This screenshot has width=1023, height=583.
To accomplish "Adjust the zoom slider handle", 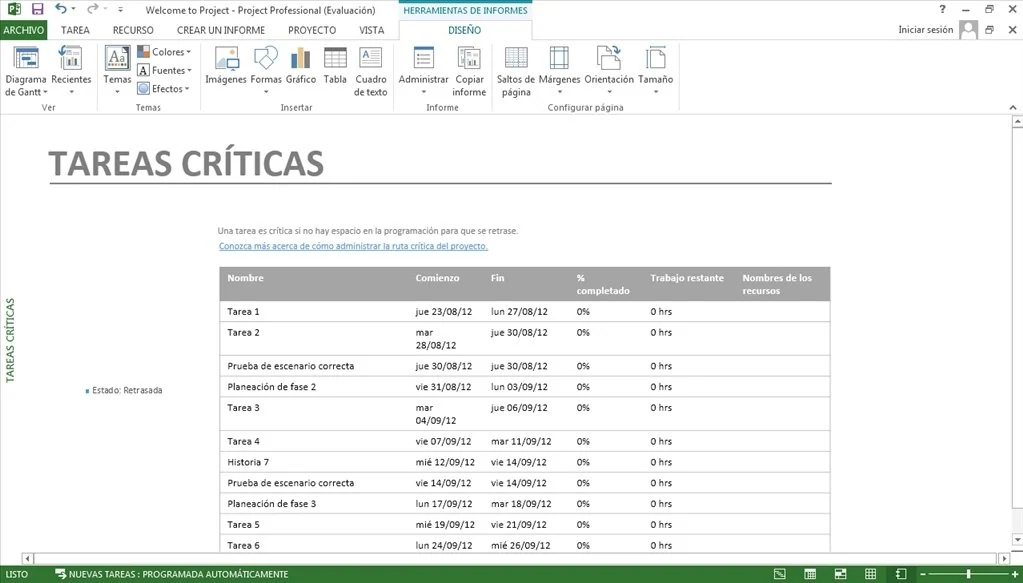I will point(969,574).
